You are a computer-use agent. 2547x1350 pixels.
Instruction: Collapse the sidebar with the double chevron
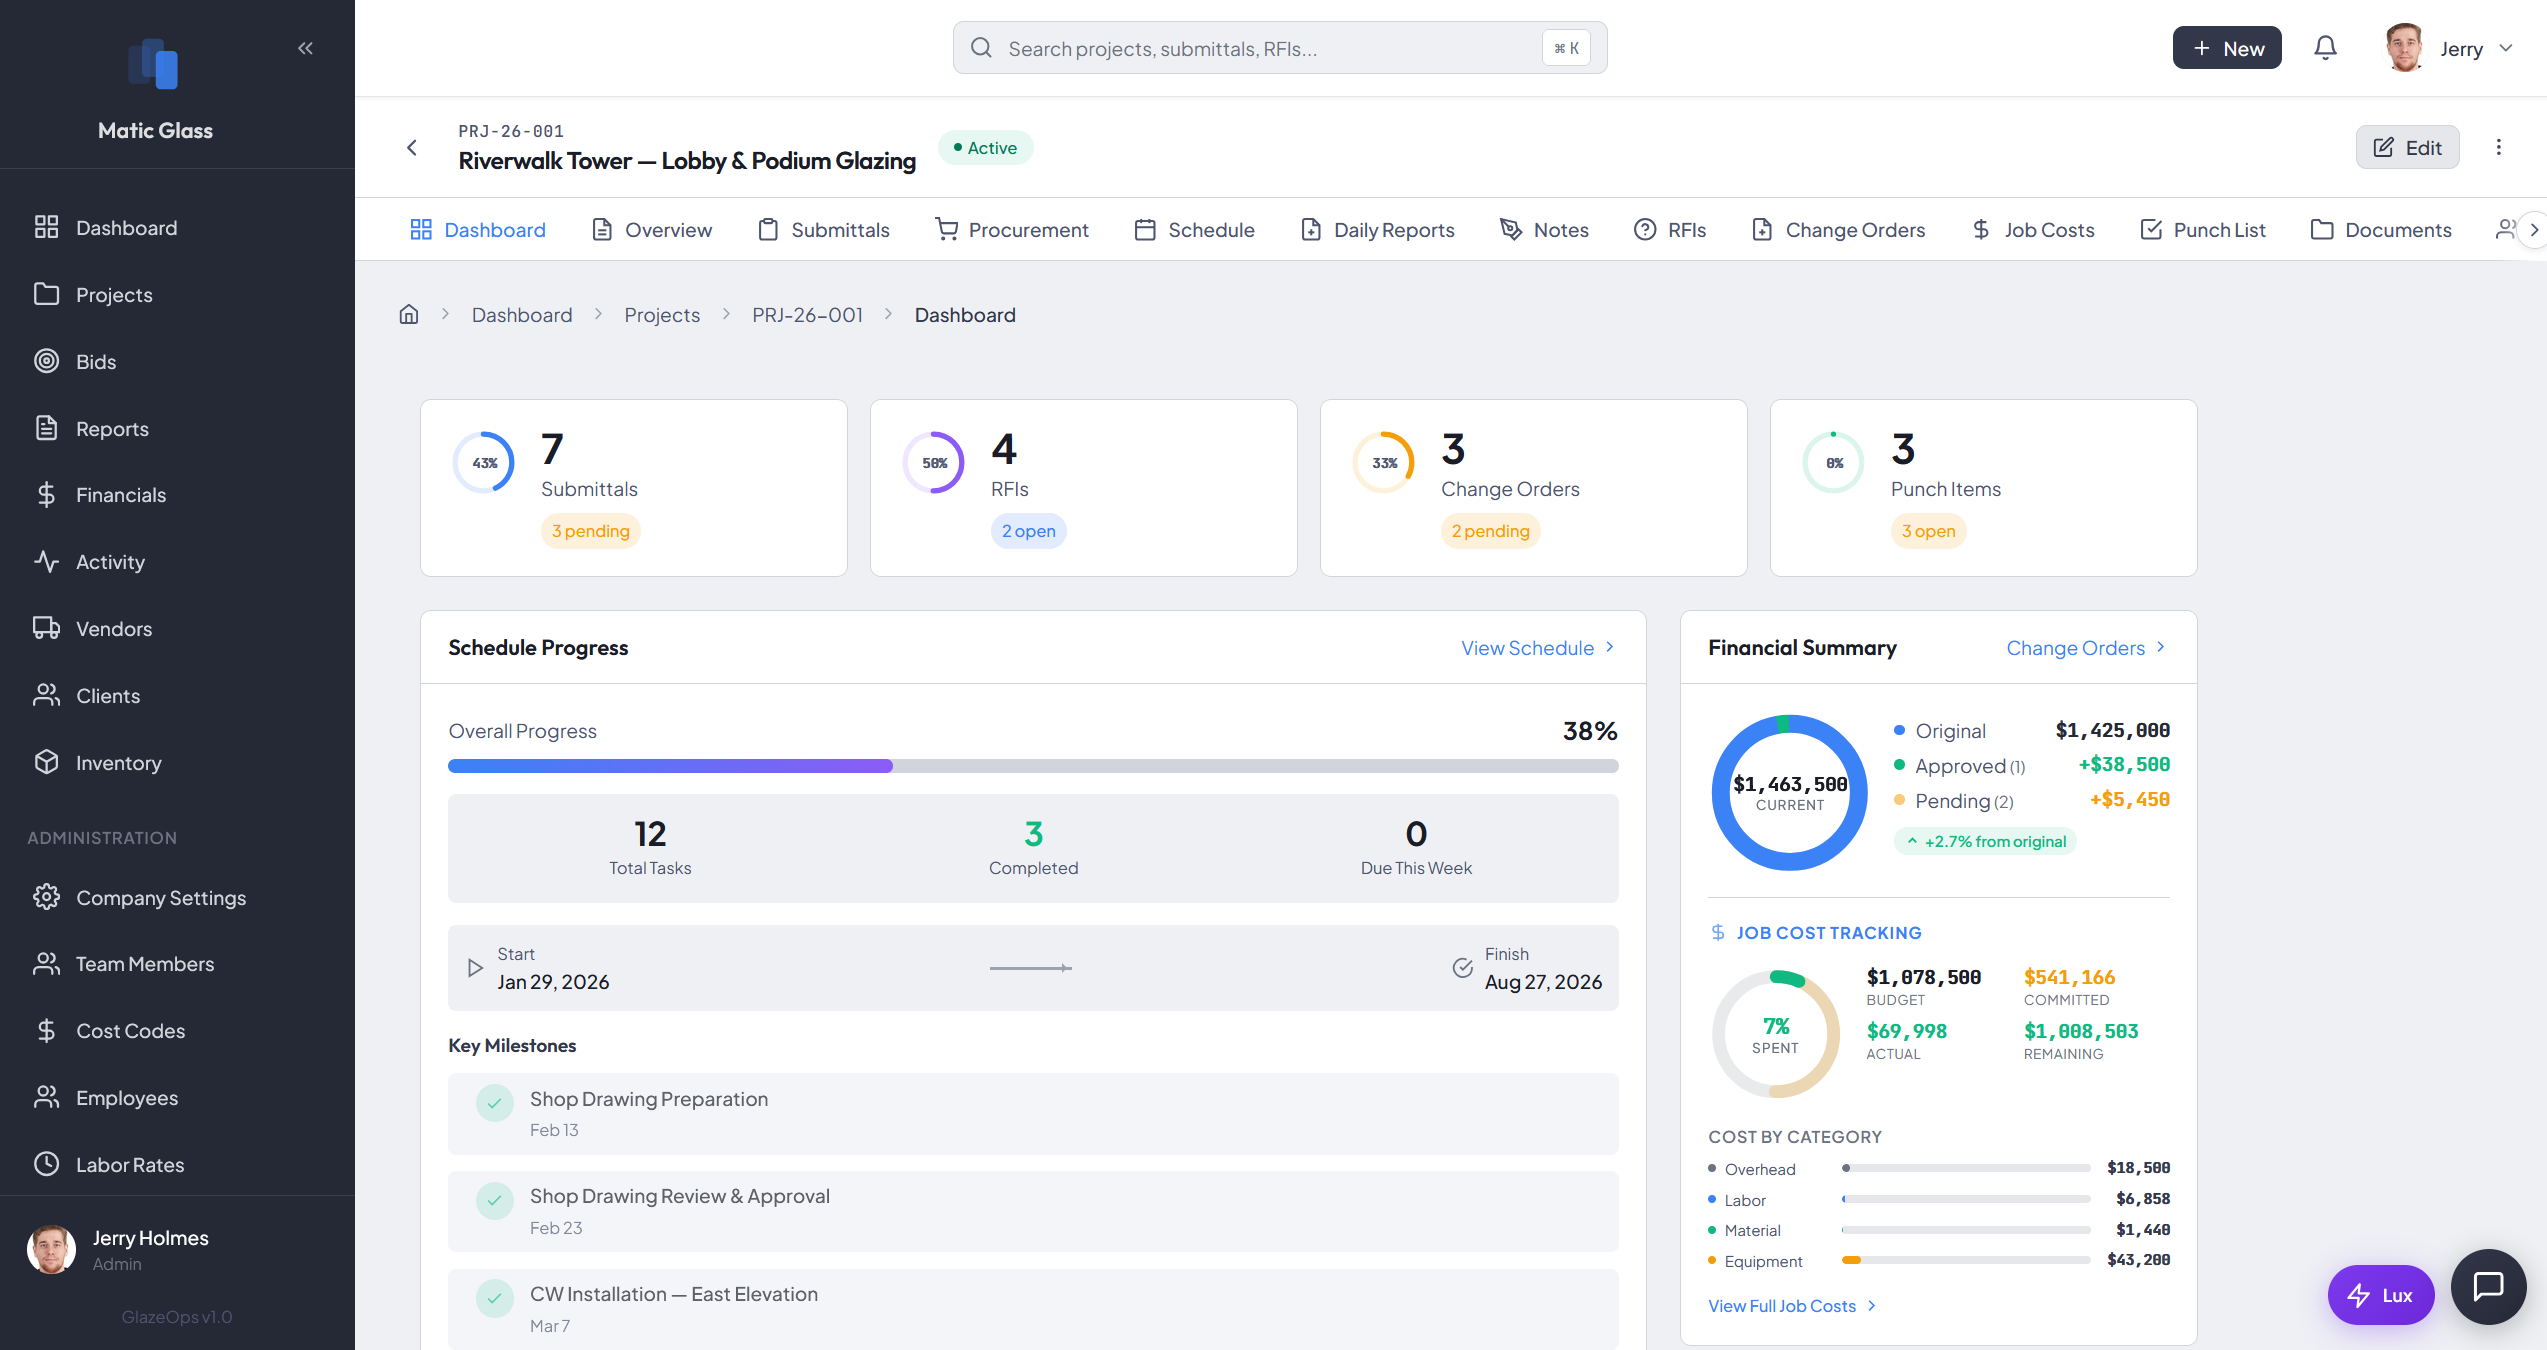tap(305, 47)
